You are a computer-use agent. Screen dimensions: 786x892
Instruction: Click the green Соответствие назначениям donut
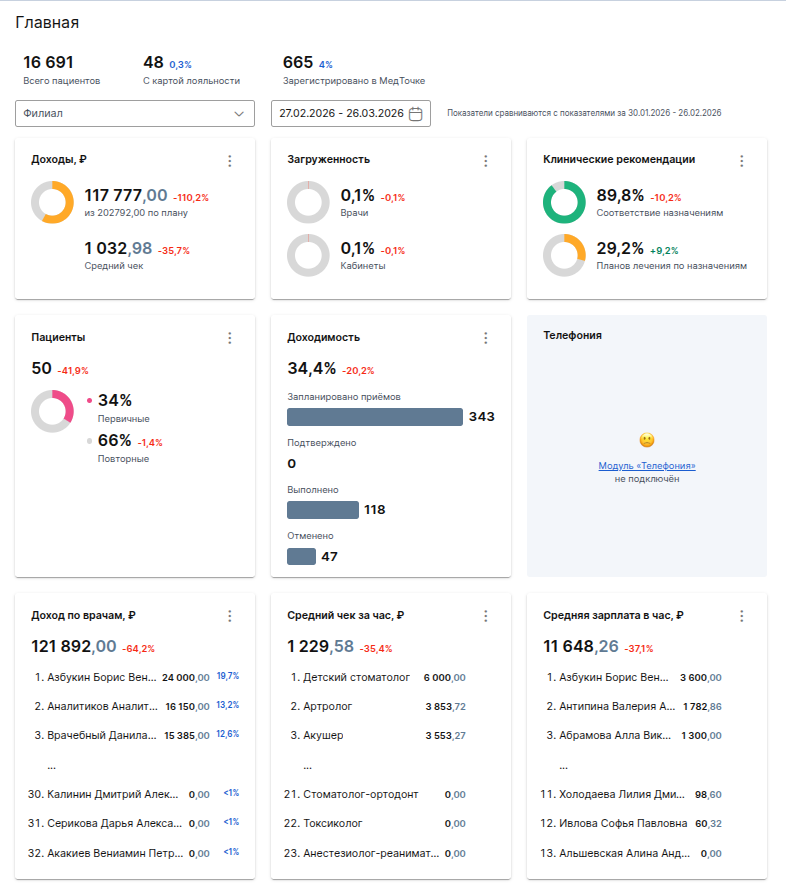[x=564, y=202]
